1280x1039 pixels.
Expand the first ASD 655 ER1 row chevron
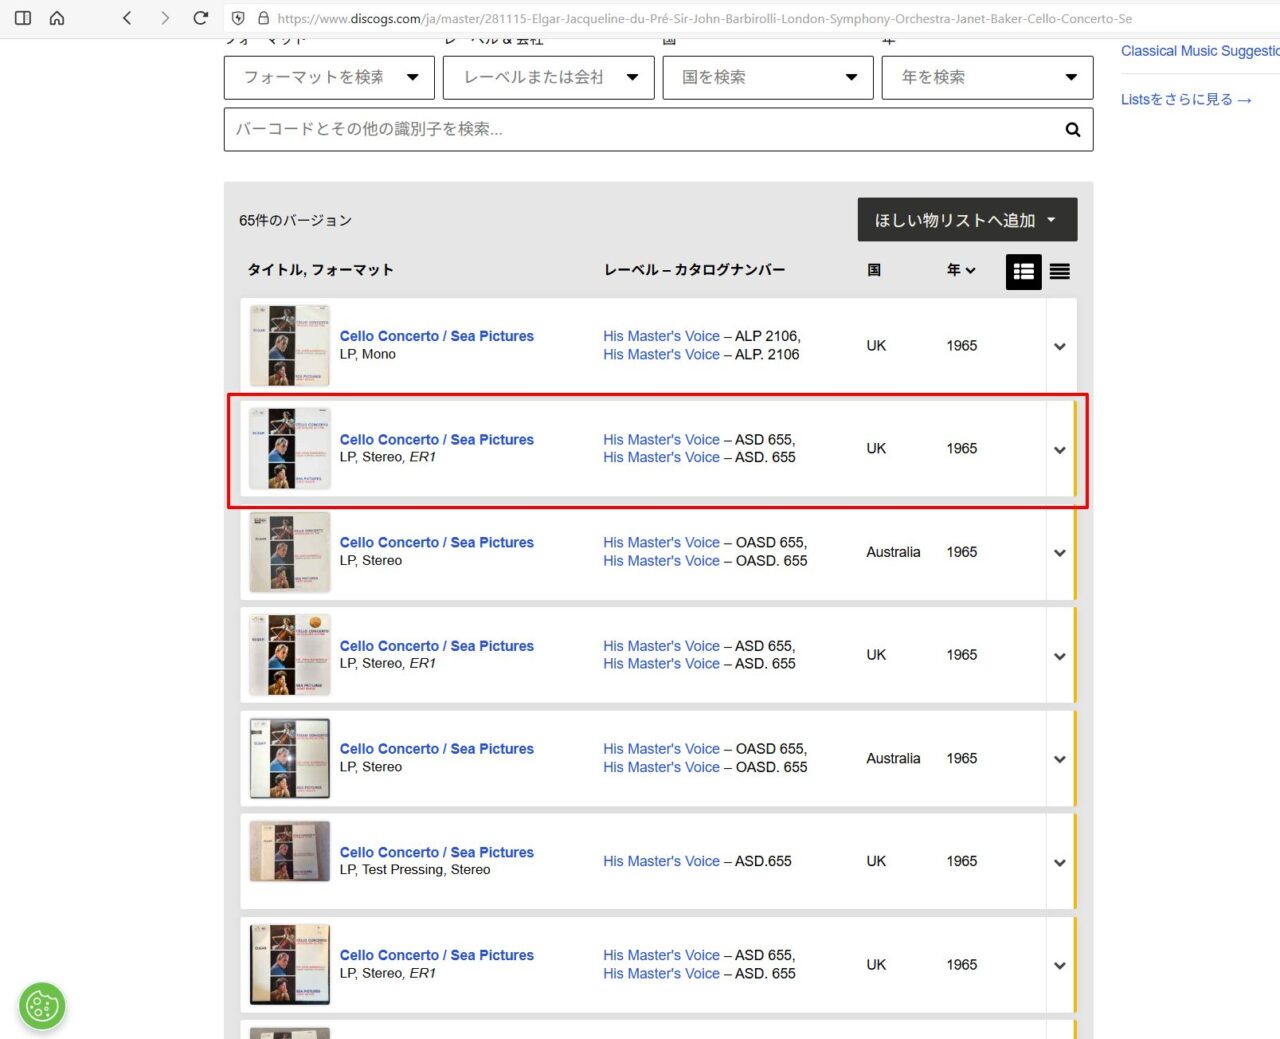tap(1059, 450)
